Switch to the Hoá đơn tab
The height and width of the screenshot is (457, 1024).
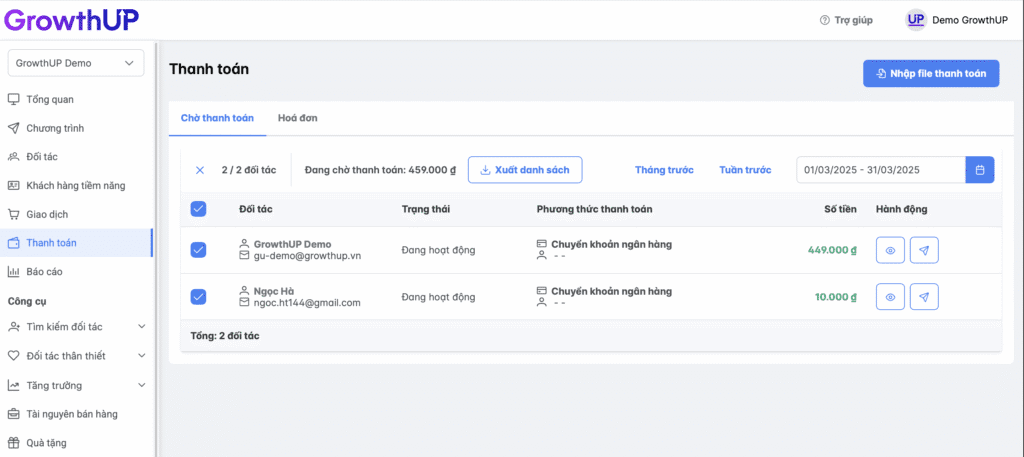pyautogui.click(x=297, y=118)
